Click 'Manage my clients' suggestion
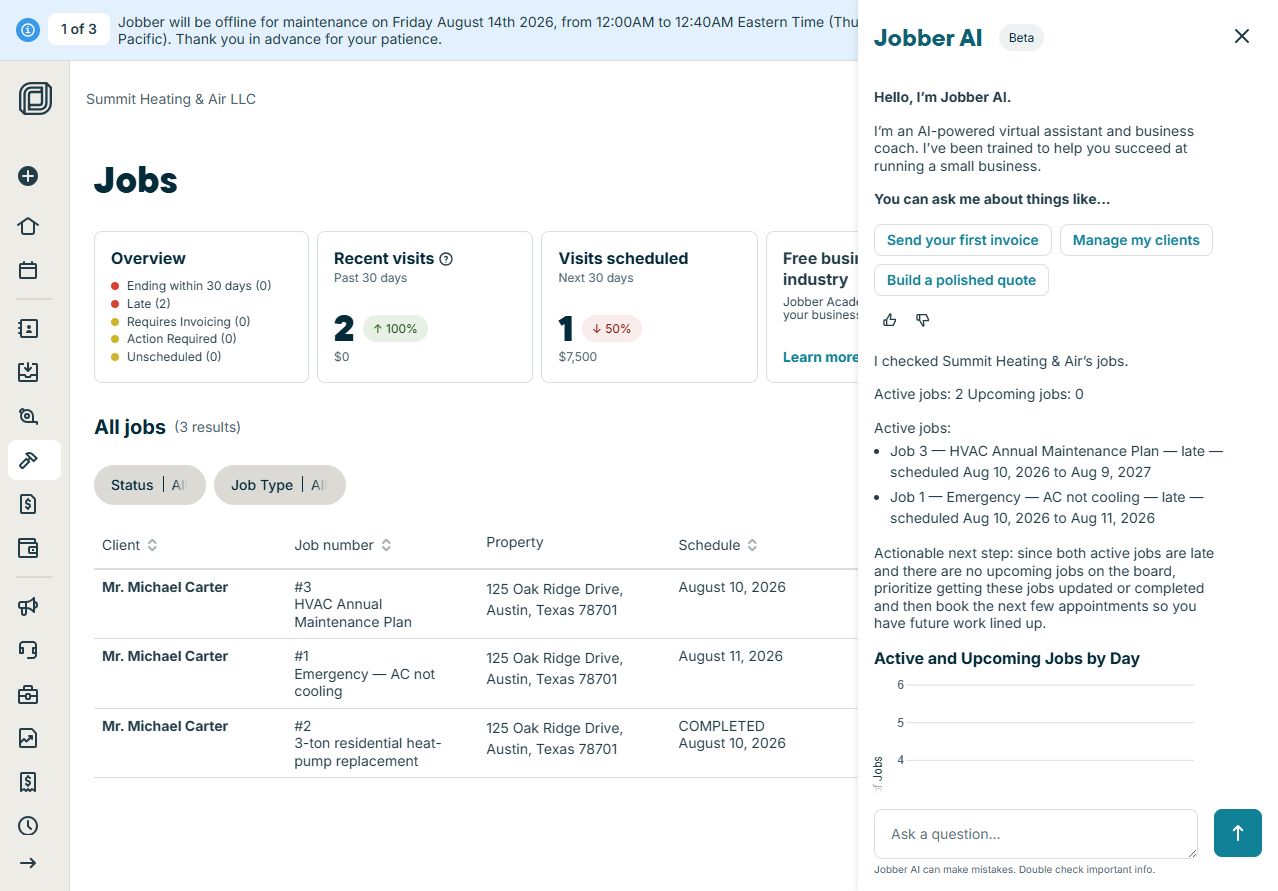The height and width of the screenshot is (891, 1278). [x=1136, y=240]
